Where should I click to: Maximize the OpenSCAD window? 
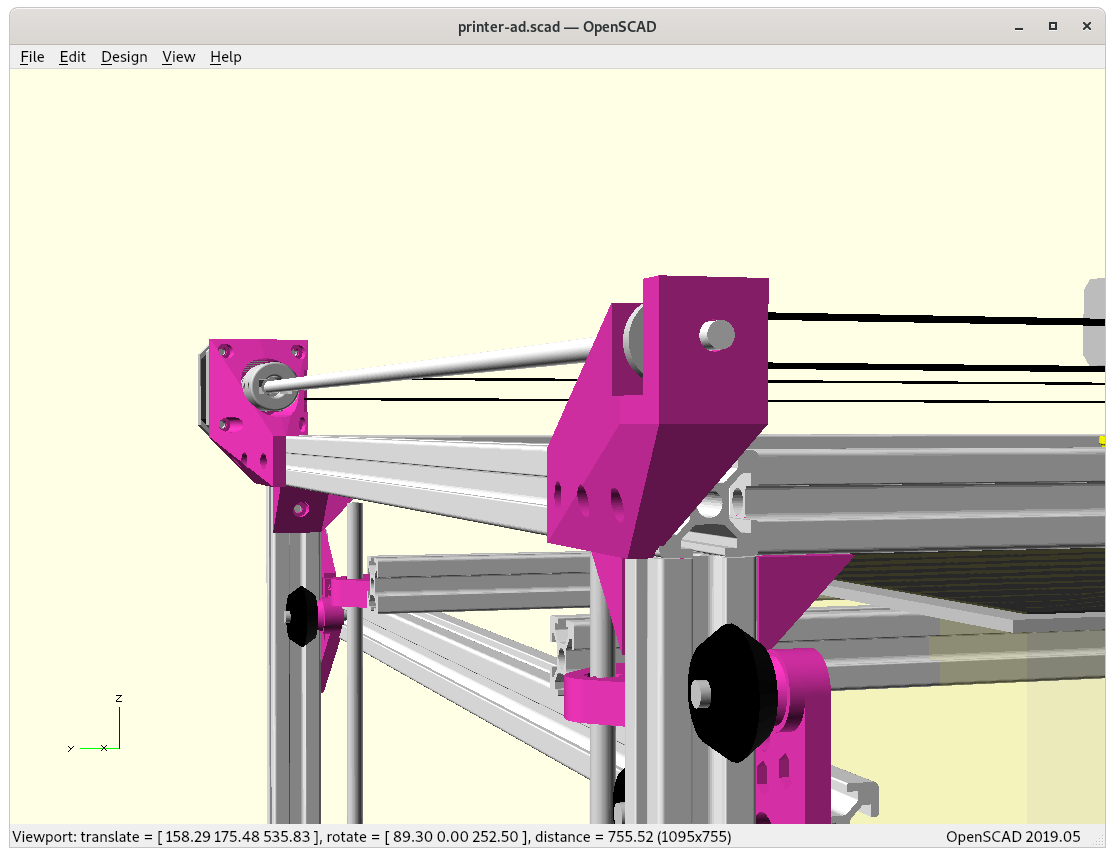click(x=1053, y=26)
